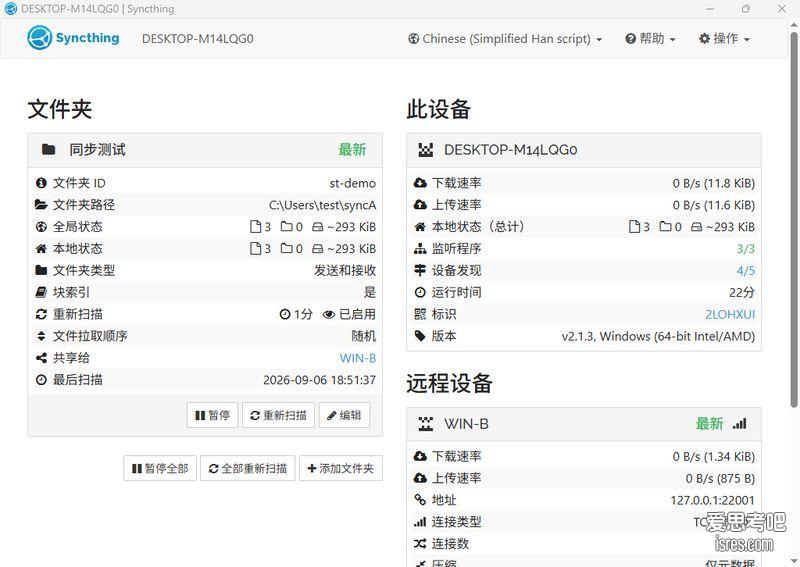Viewport: 800px width, 567px height.
Task: Click the signal strength icon on WIN-B
Action: tap(739, 424)
